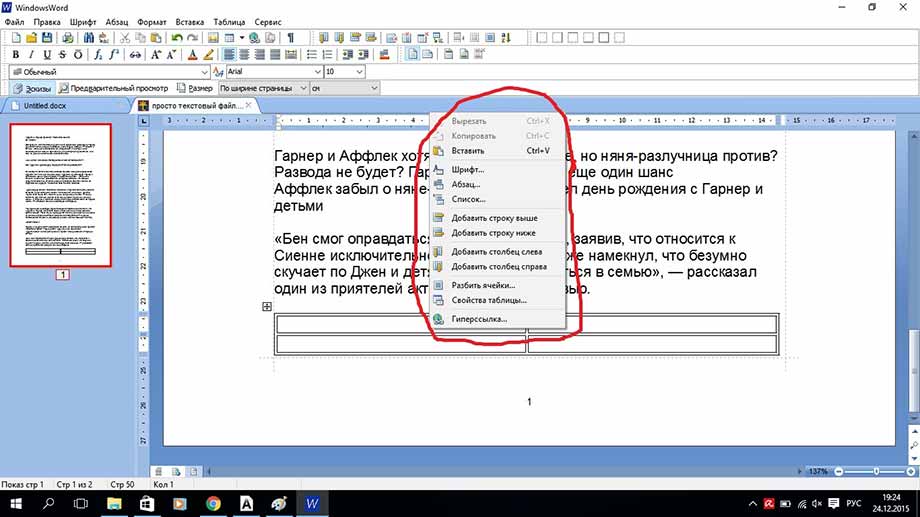Choose highlight color with marker icon
The width and height of the screenshot is (920, 517).
208,55
